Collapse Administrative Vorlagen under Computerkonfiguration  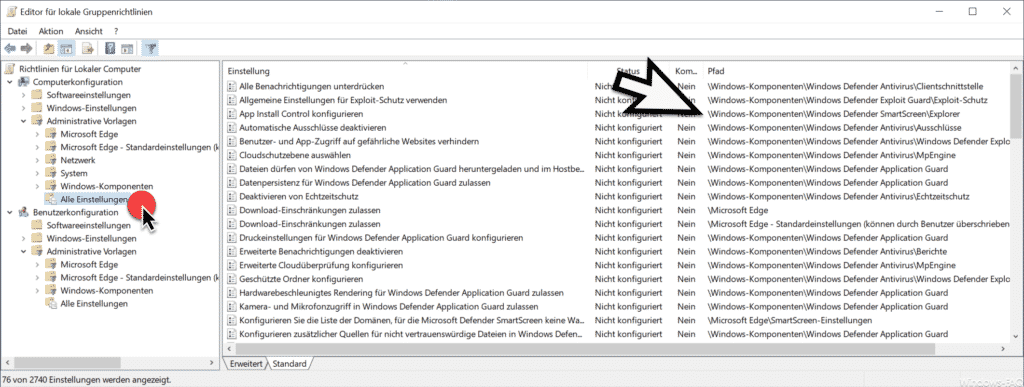24,121
